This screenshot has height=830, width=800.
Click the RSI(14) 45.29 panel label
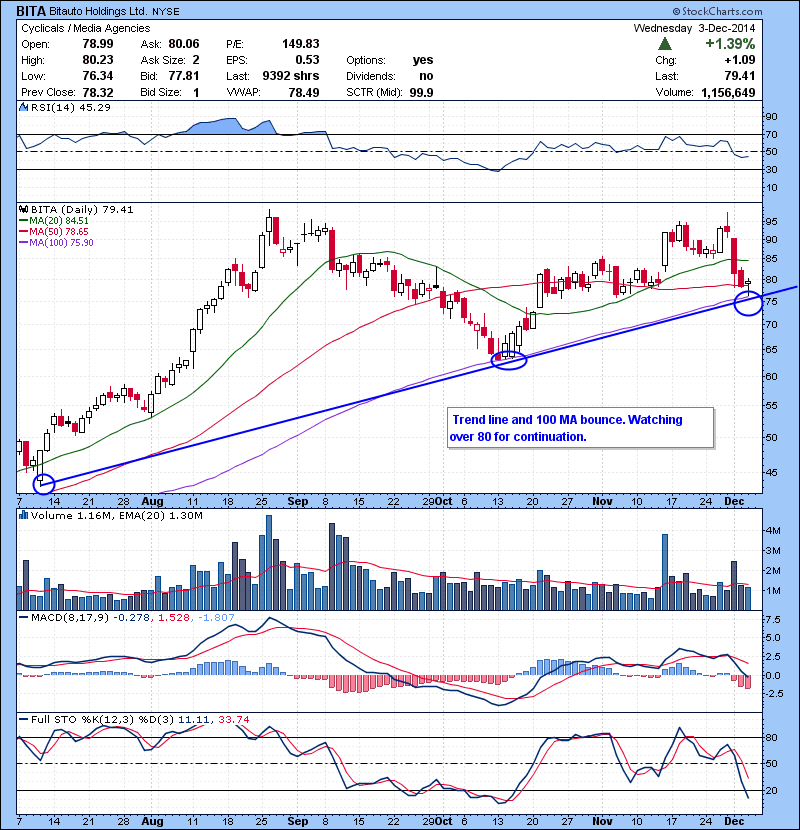(x=70, y=107)
